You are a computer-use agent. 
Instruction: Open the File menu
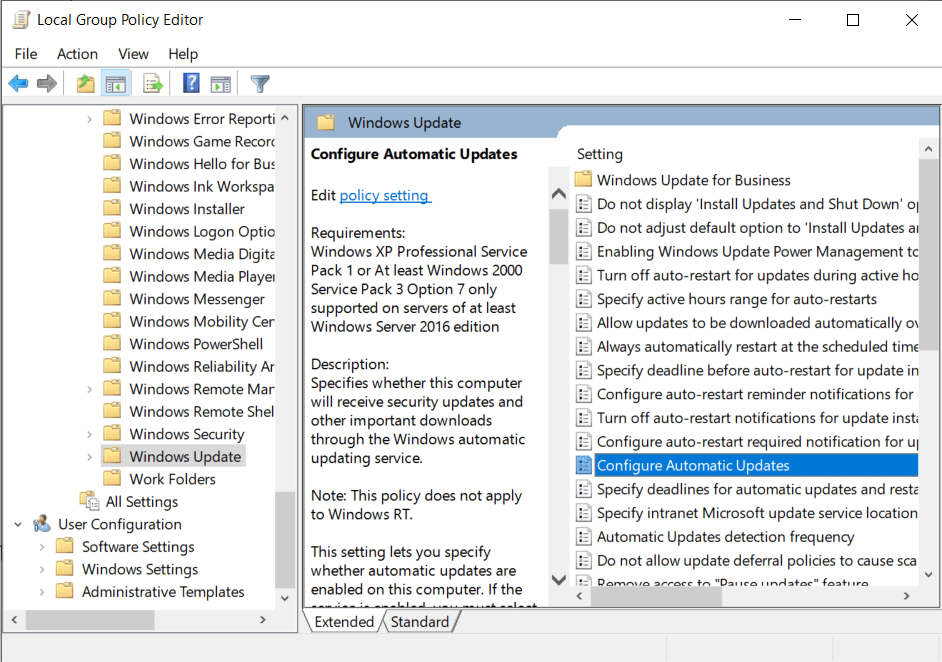pyautogui.click(x=26, y=54)
